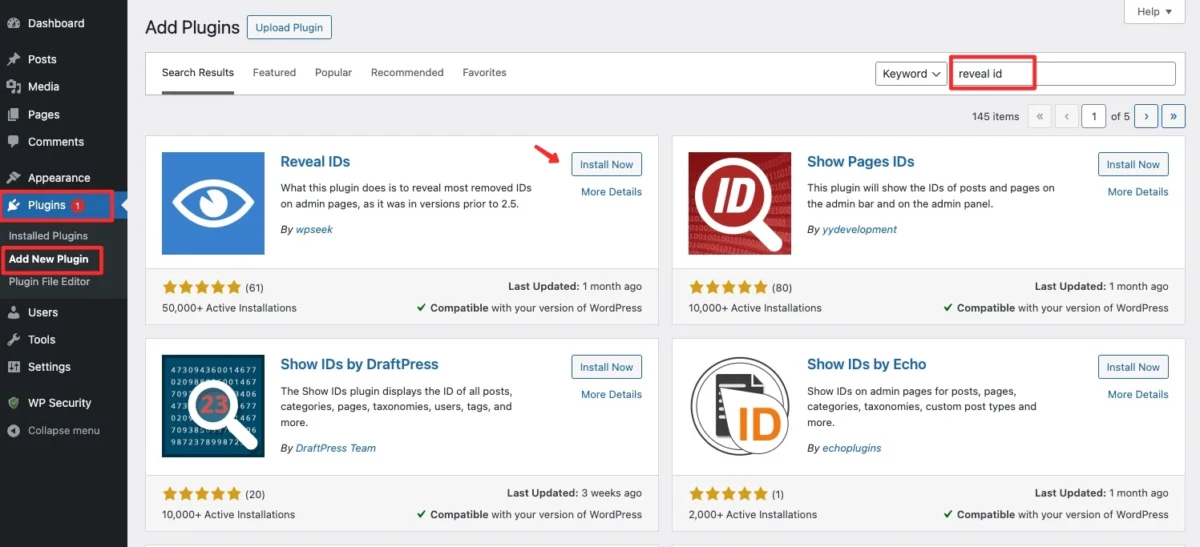1200x547 pixels.
Task: Go to previous results page
Action: click(1066, 116)
